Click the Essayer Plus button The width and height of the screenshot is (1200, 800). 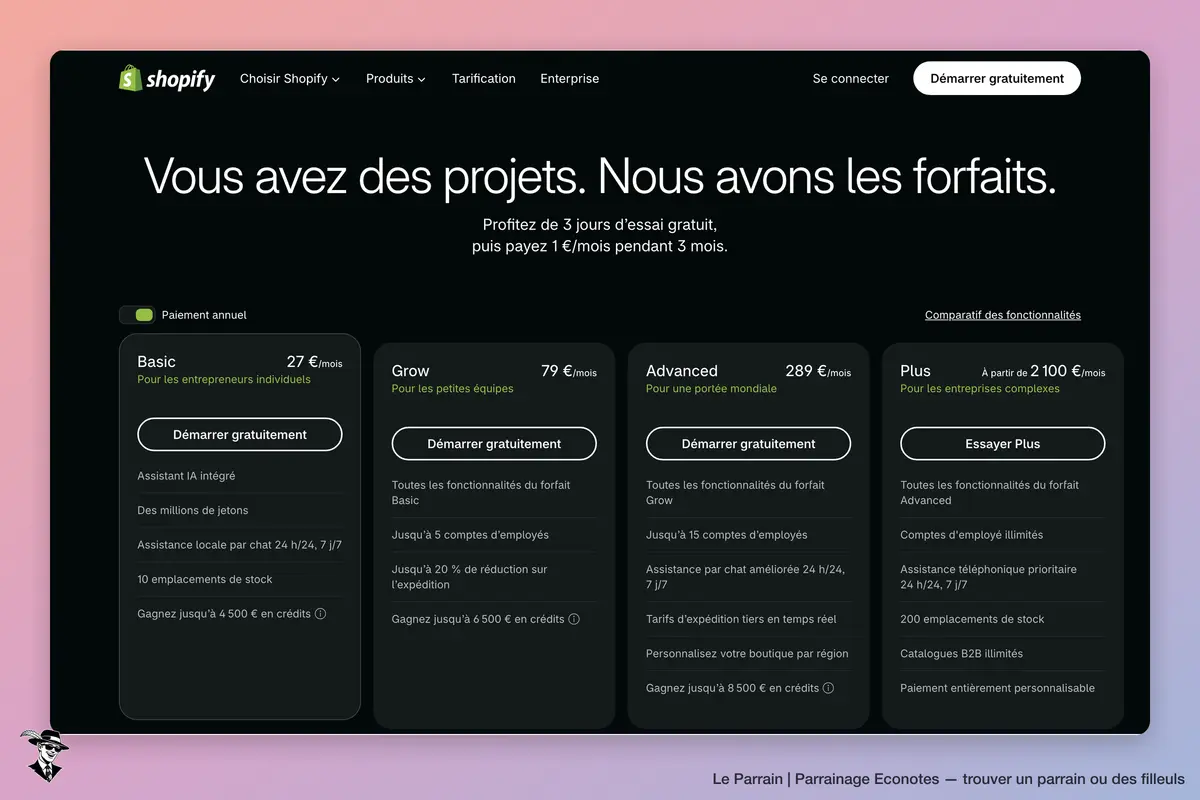(x=1003, y=444)
